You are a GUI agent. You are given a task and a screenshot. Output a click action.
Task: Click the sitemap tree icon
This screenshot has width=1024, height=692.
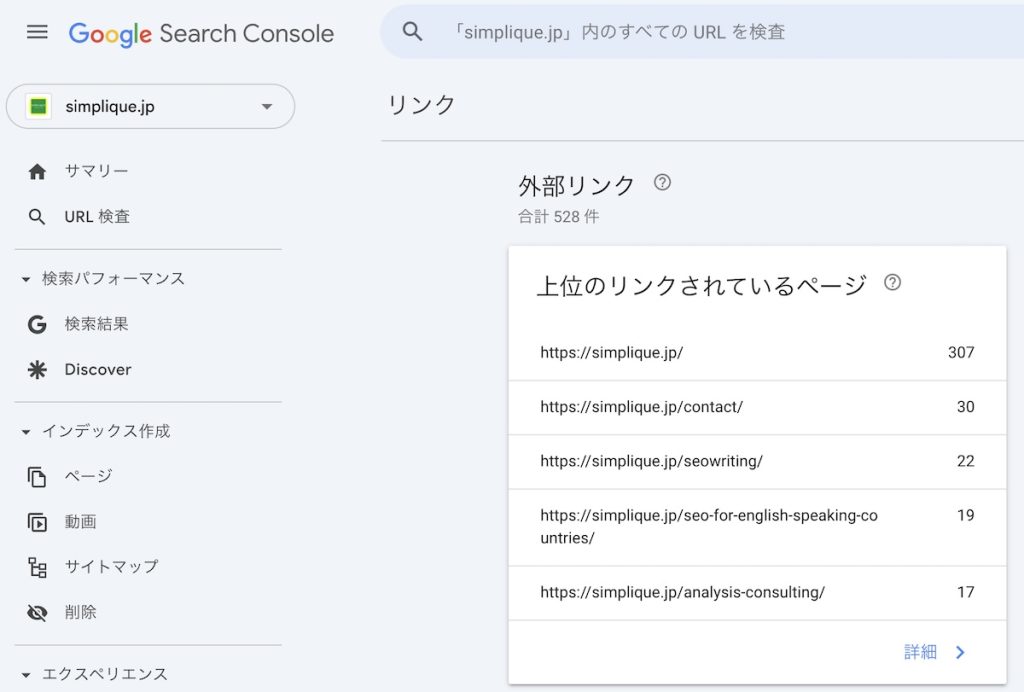coord(37,567)
